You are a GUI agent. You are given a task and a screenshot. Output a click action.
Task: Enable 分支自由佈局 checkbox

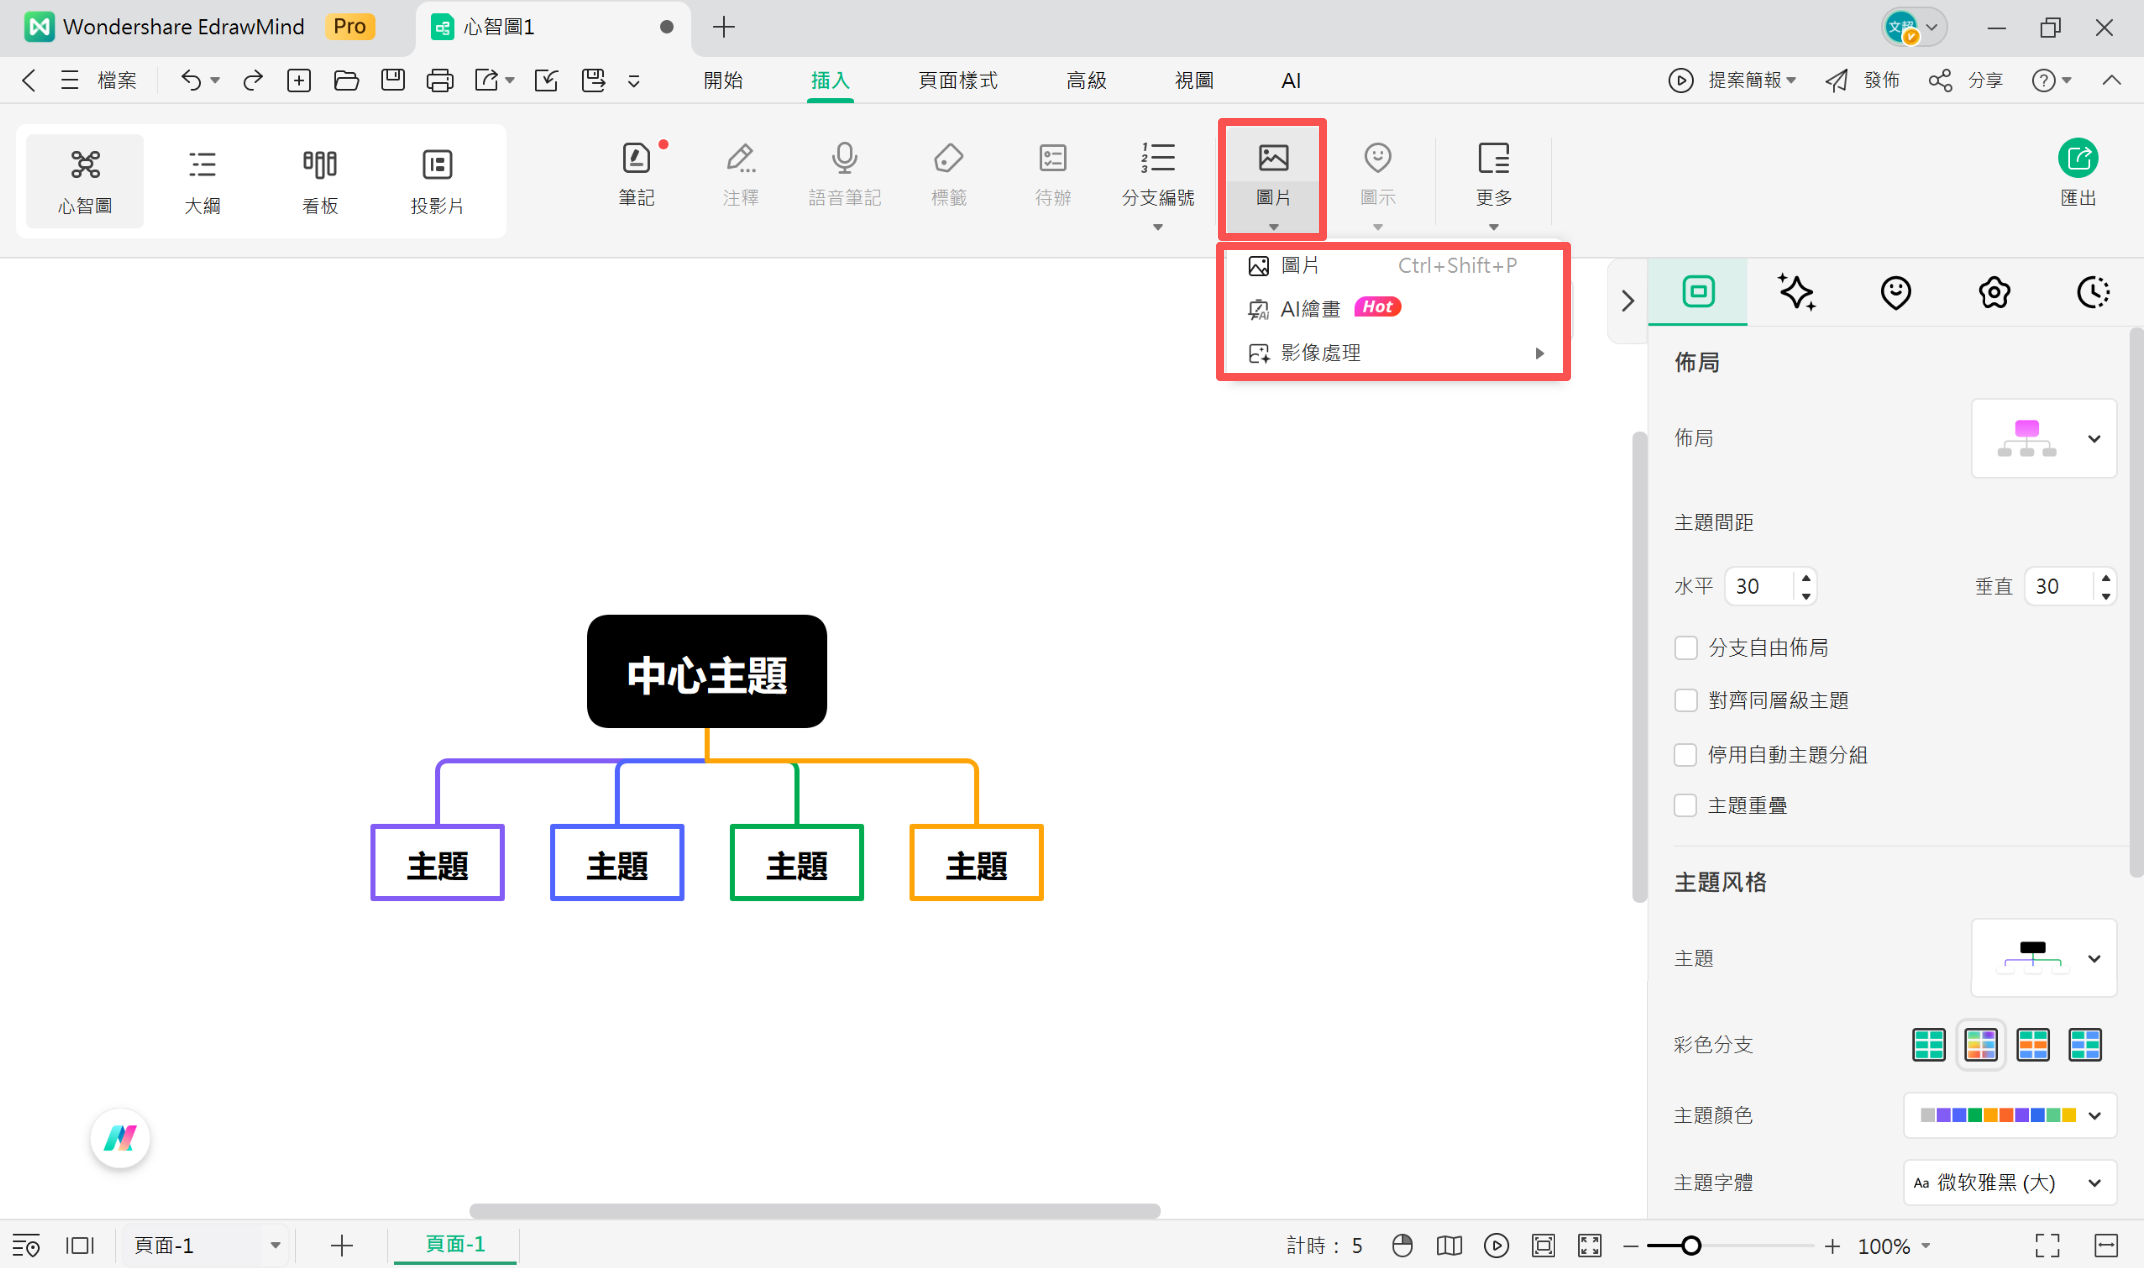tap(1686, 648)
